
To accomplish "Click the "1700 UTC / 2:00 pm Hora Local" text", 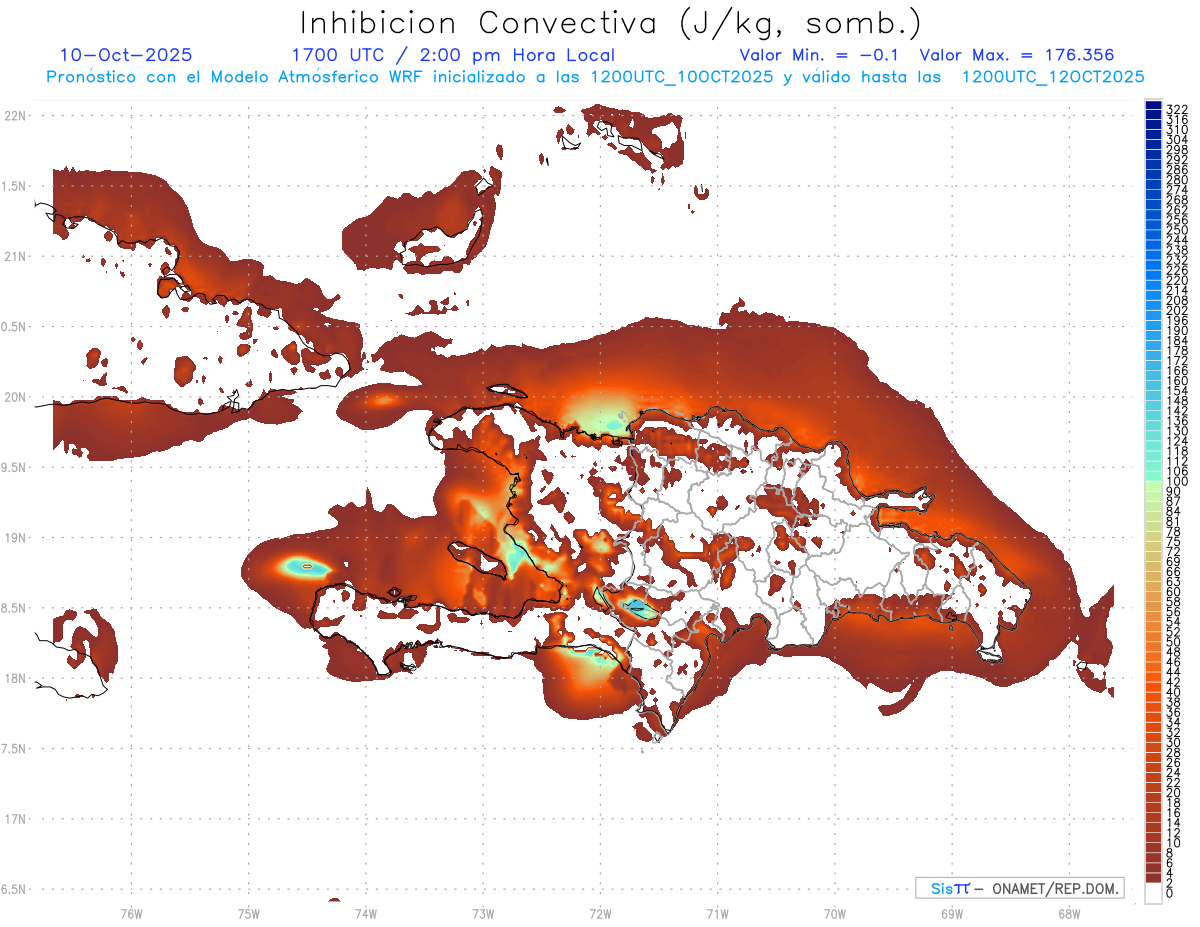I will coord(453,55).
